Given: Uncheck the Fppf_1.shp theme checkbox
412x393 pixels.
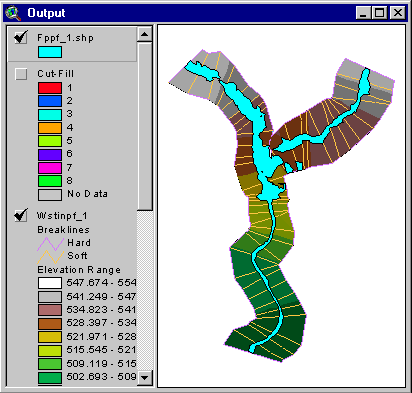Looking at the screenshot, I should point(21,37).
